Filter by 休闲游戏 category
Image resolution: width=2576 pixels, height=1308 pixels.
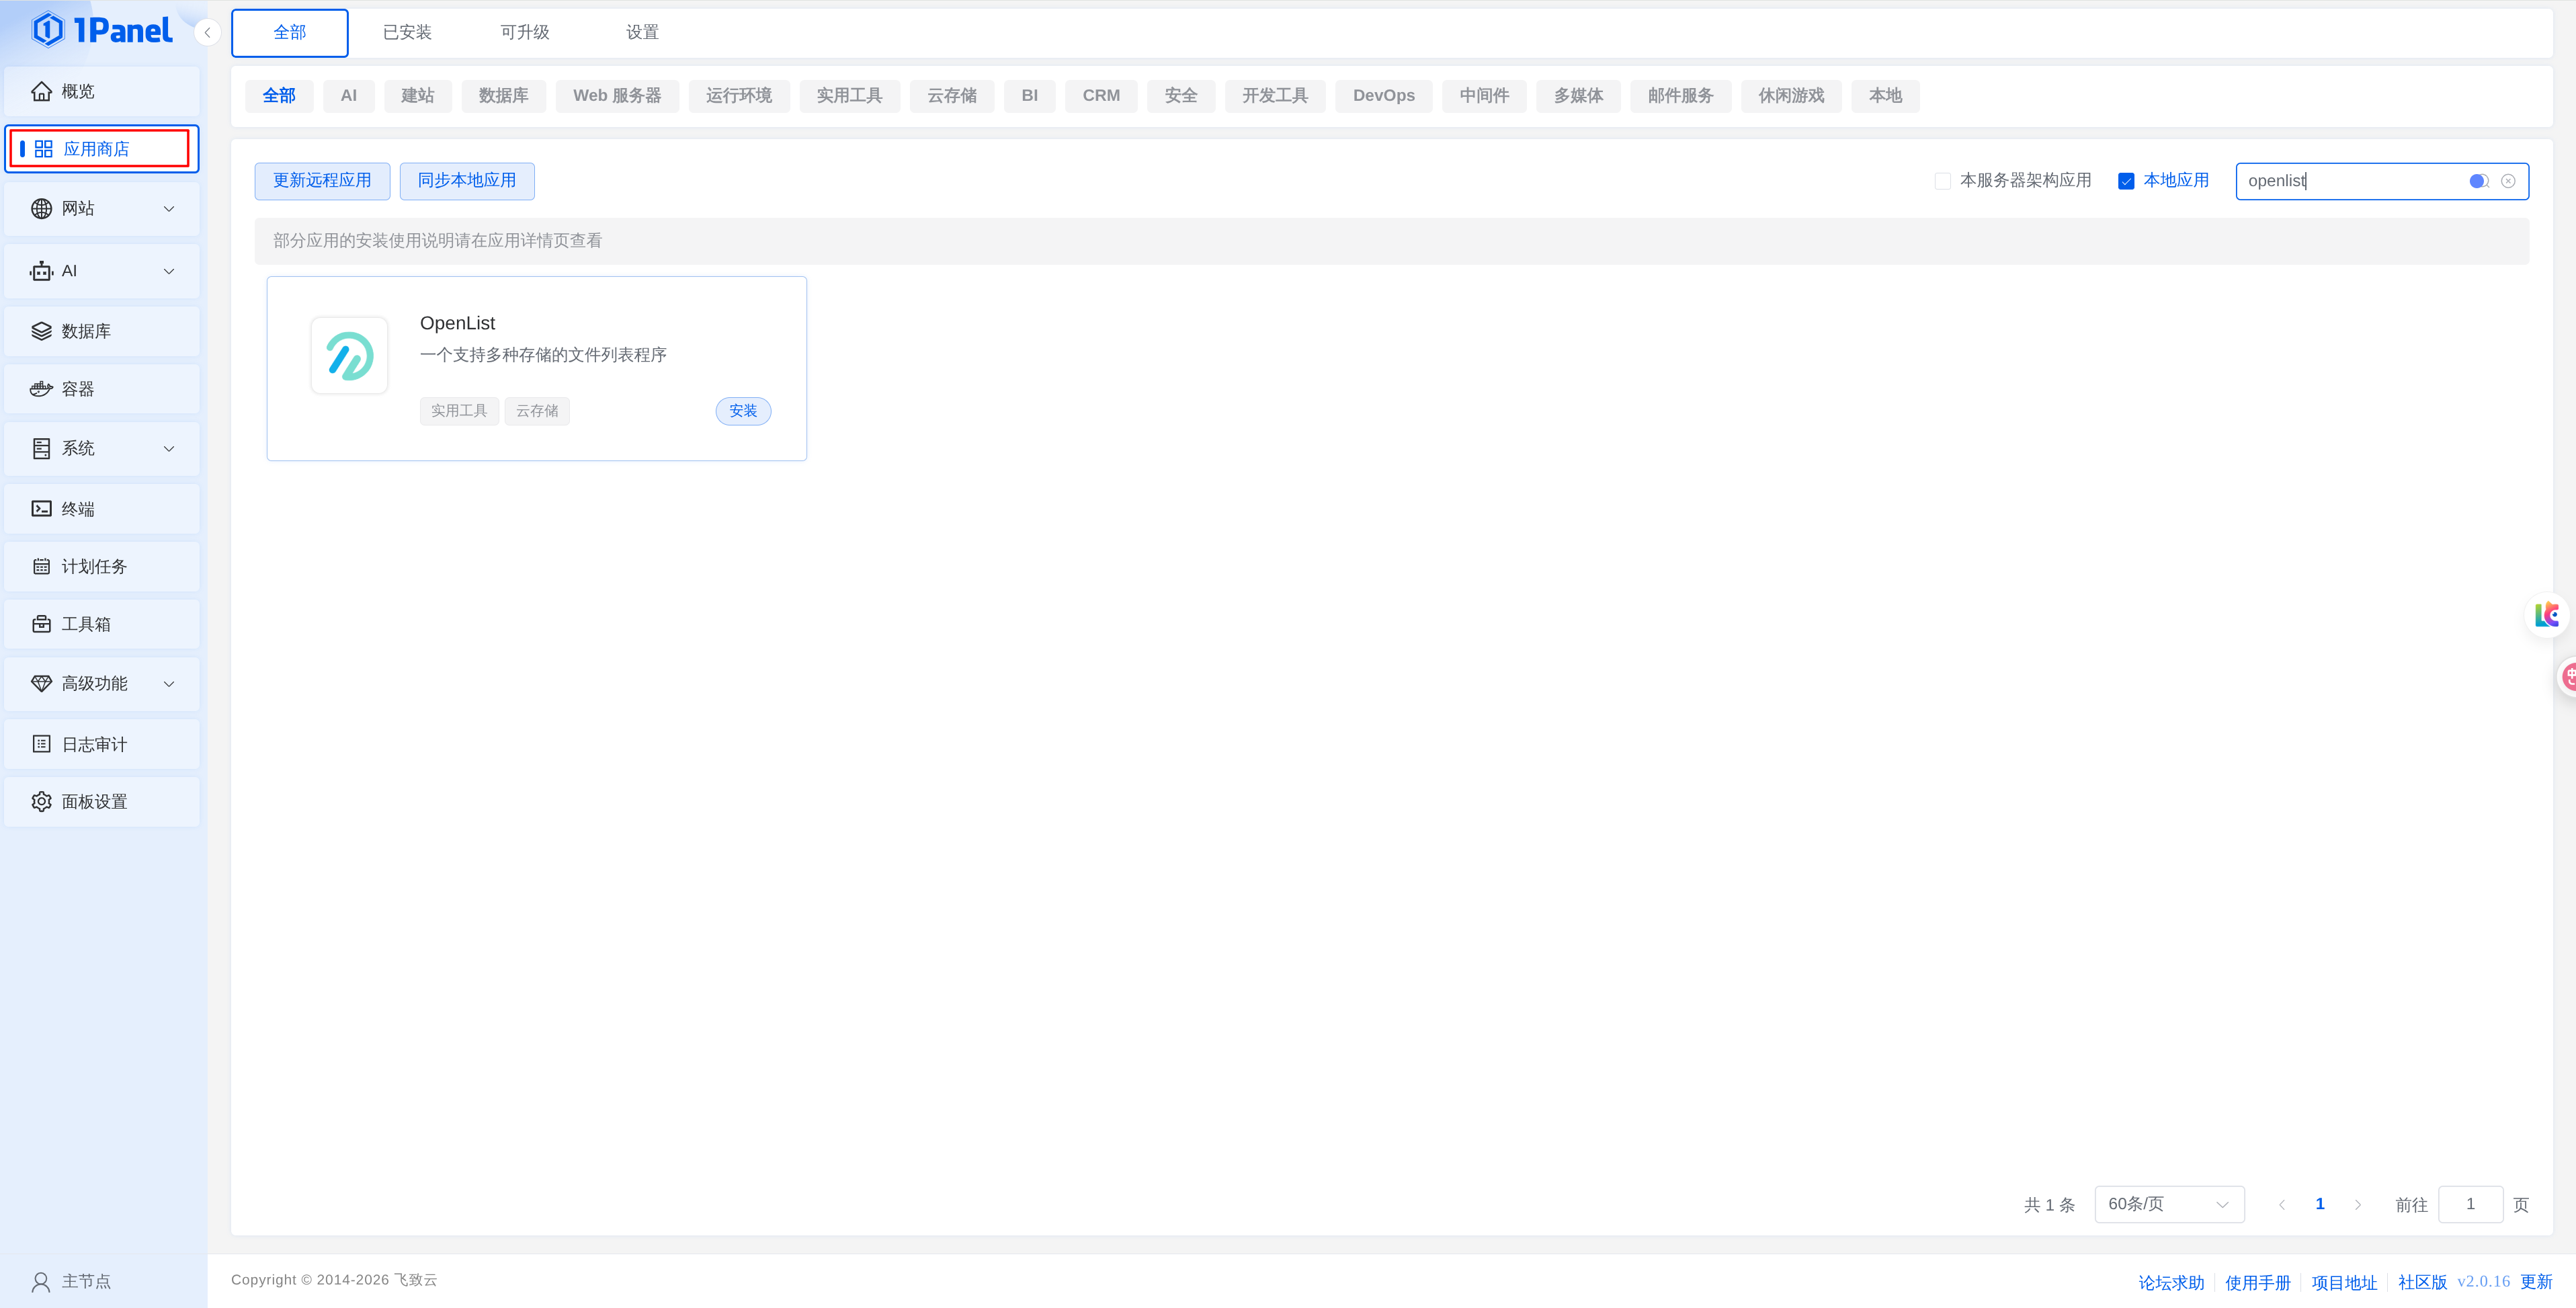click(1791, 96)
